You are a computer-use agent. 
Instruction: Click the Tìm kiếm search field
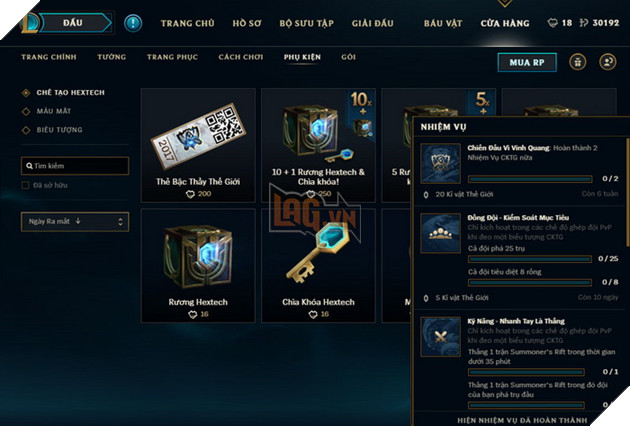[75, 166]
